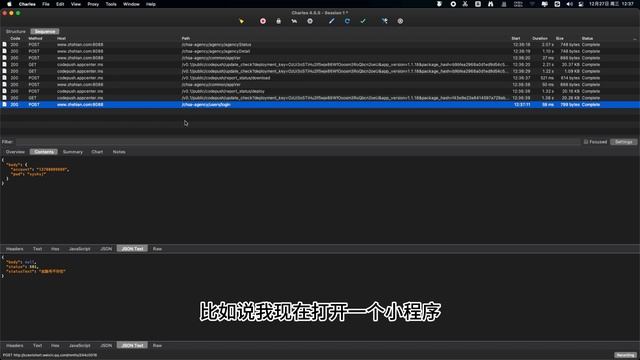Open the View menu
640x360 pixels.
point(76,4)
